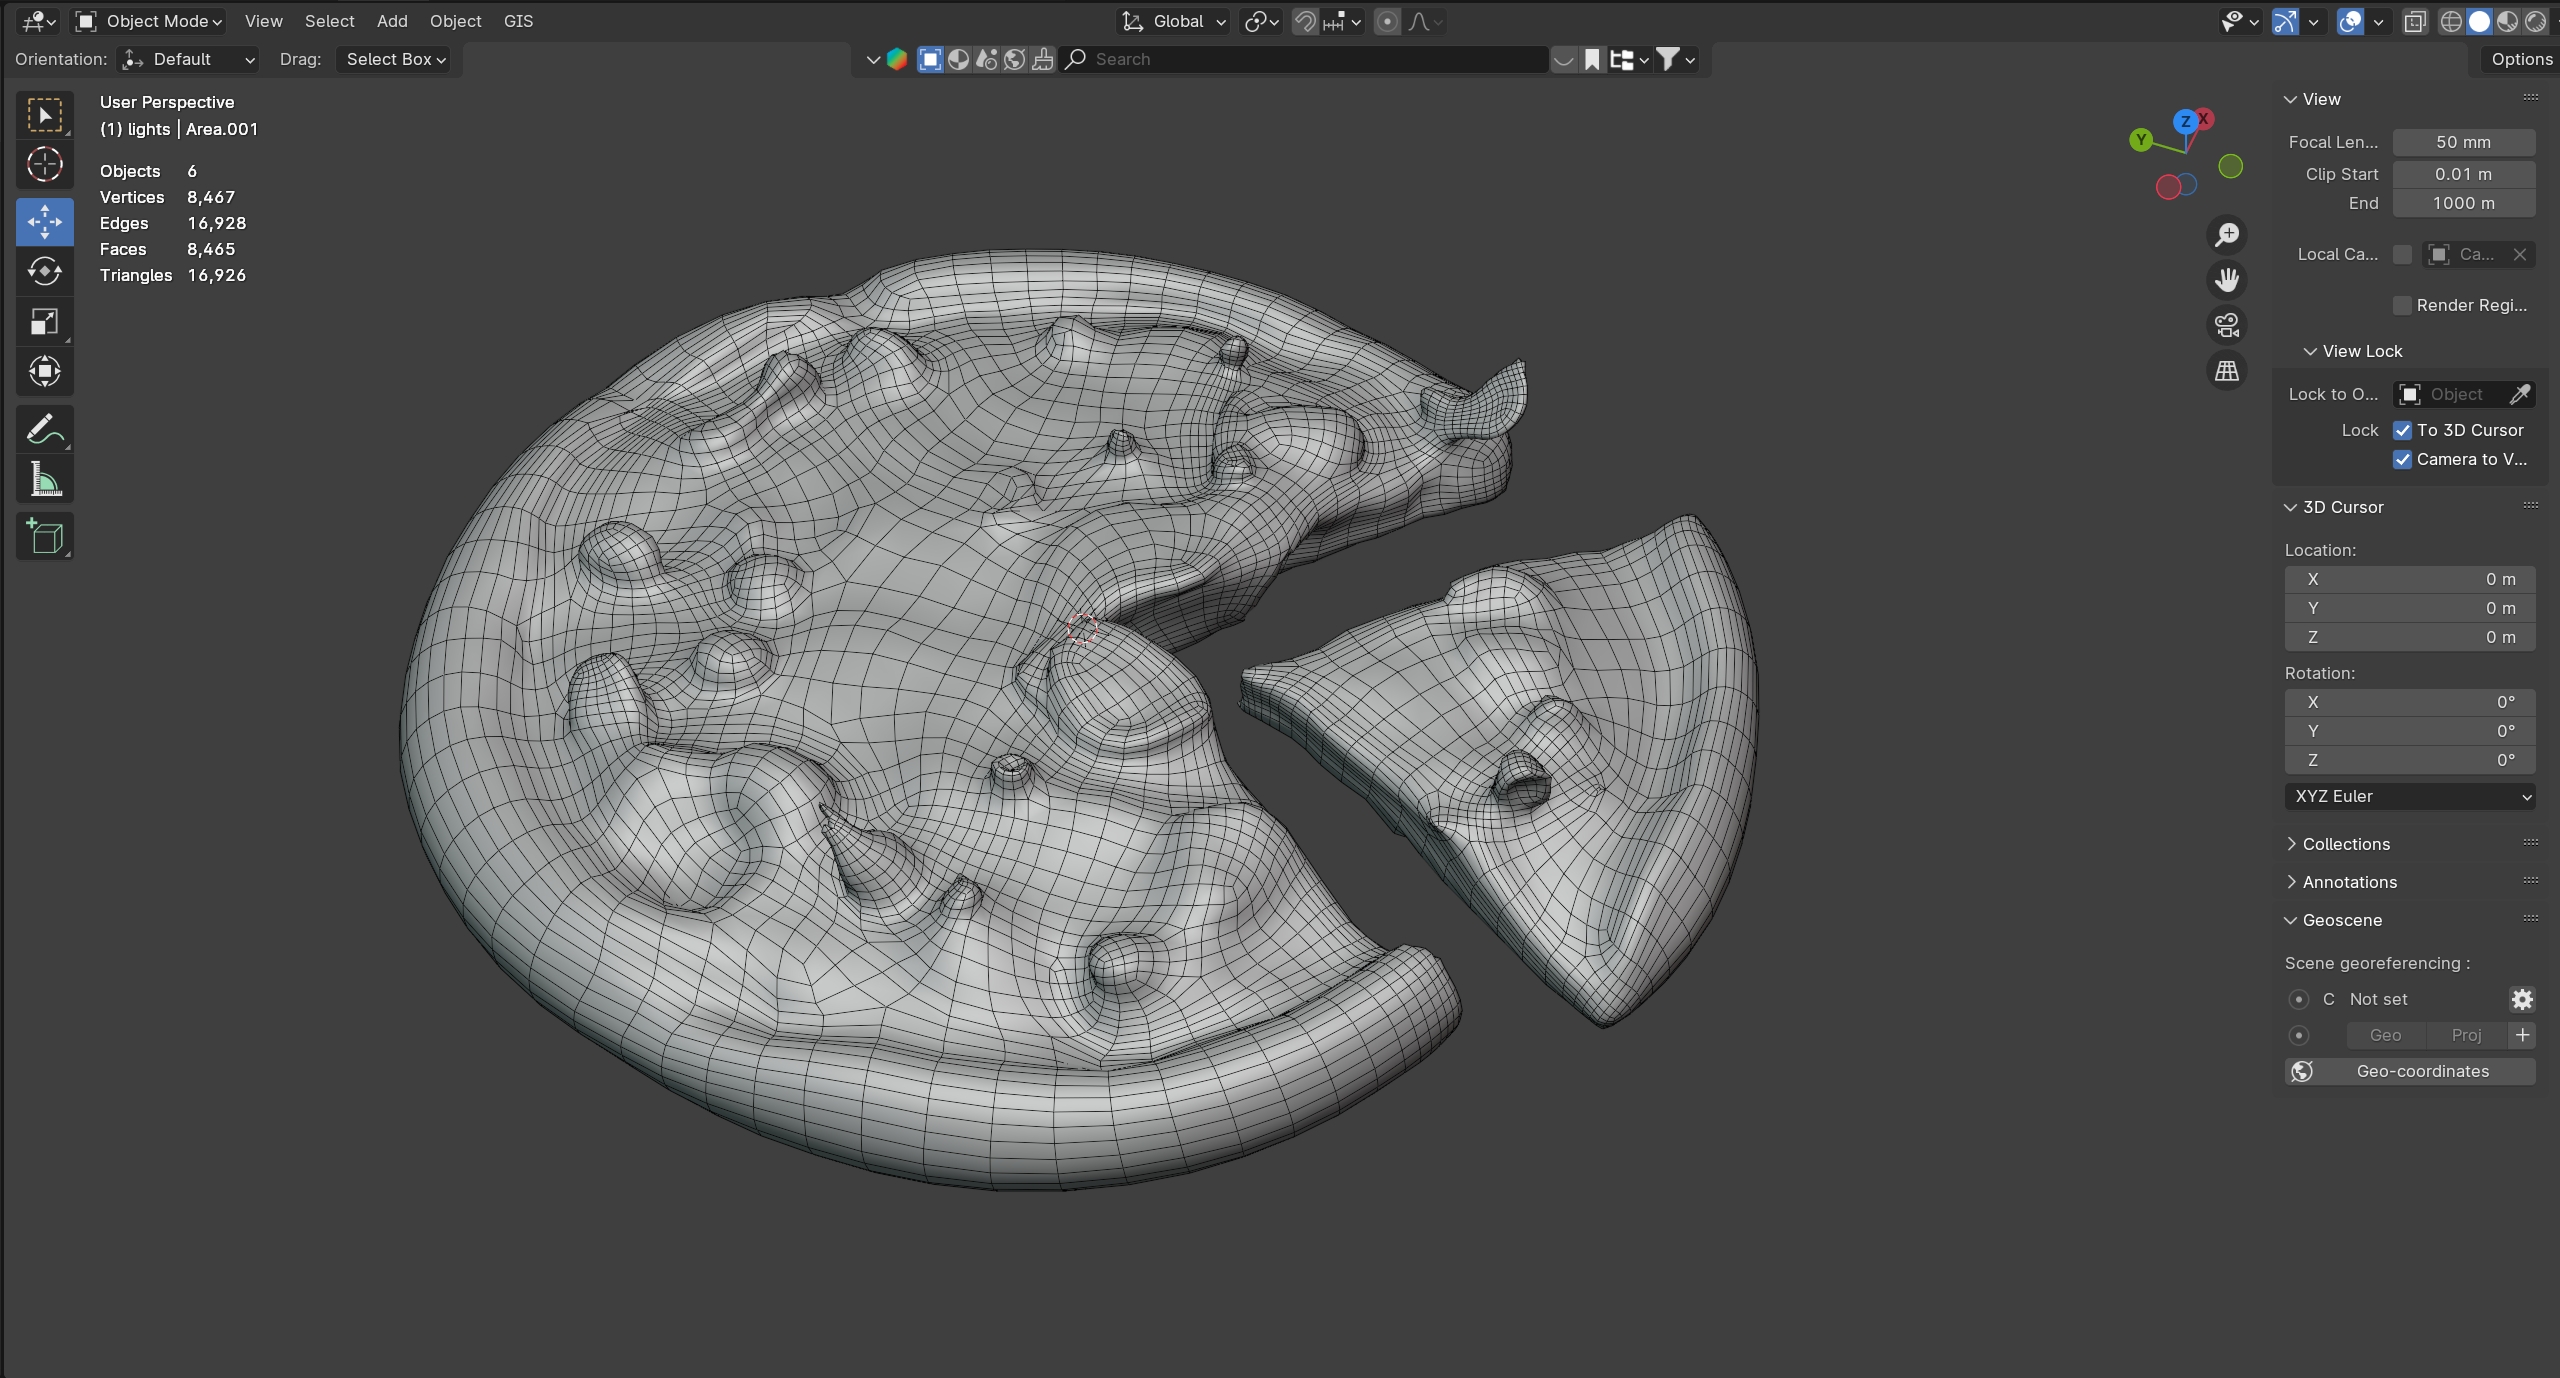Activate the Scale tool

pyautogui.click(x=44, y=322)
